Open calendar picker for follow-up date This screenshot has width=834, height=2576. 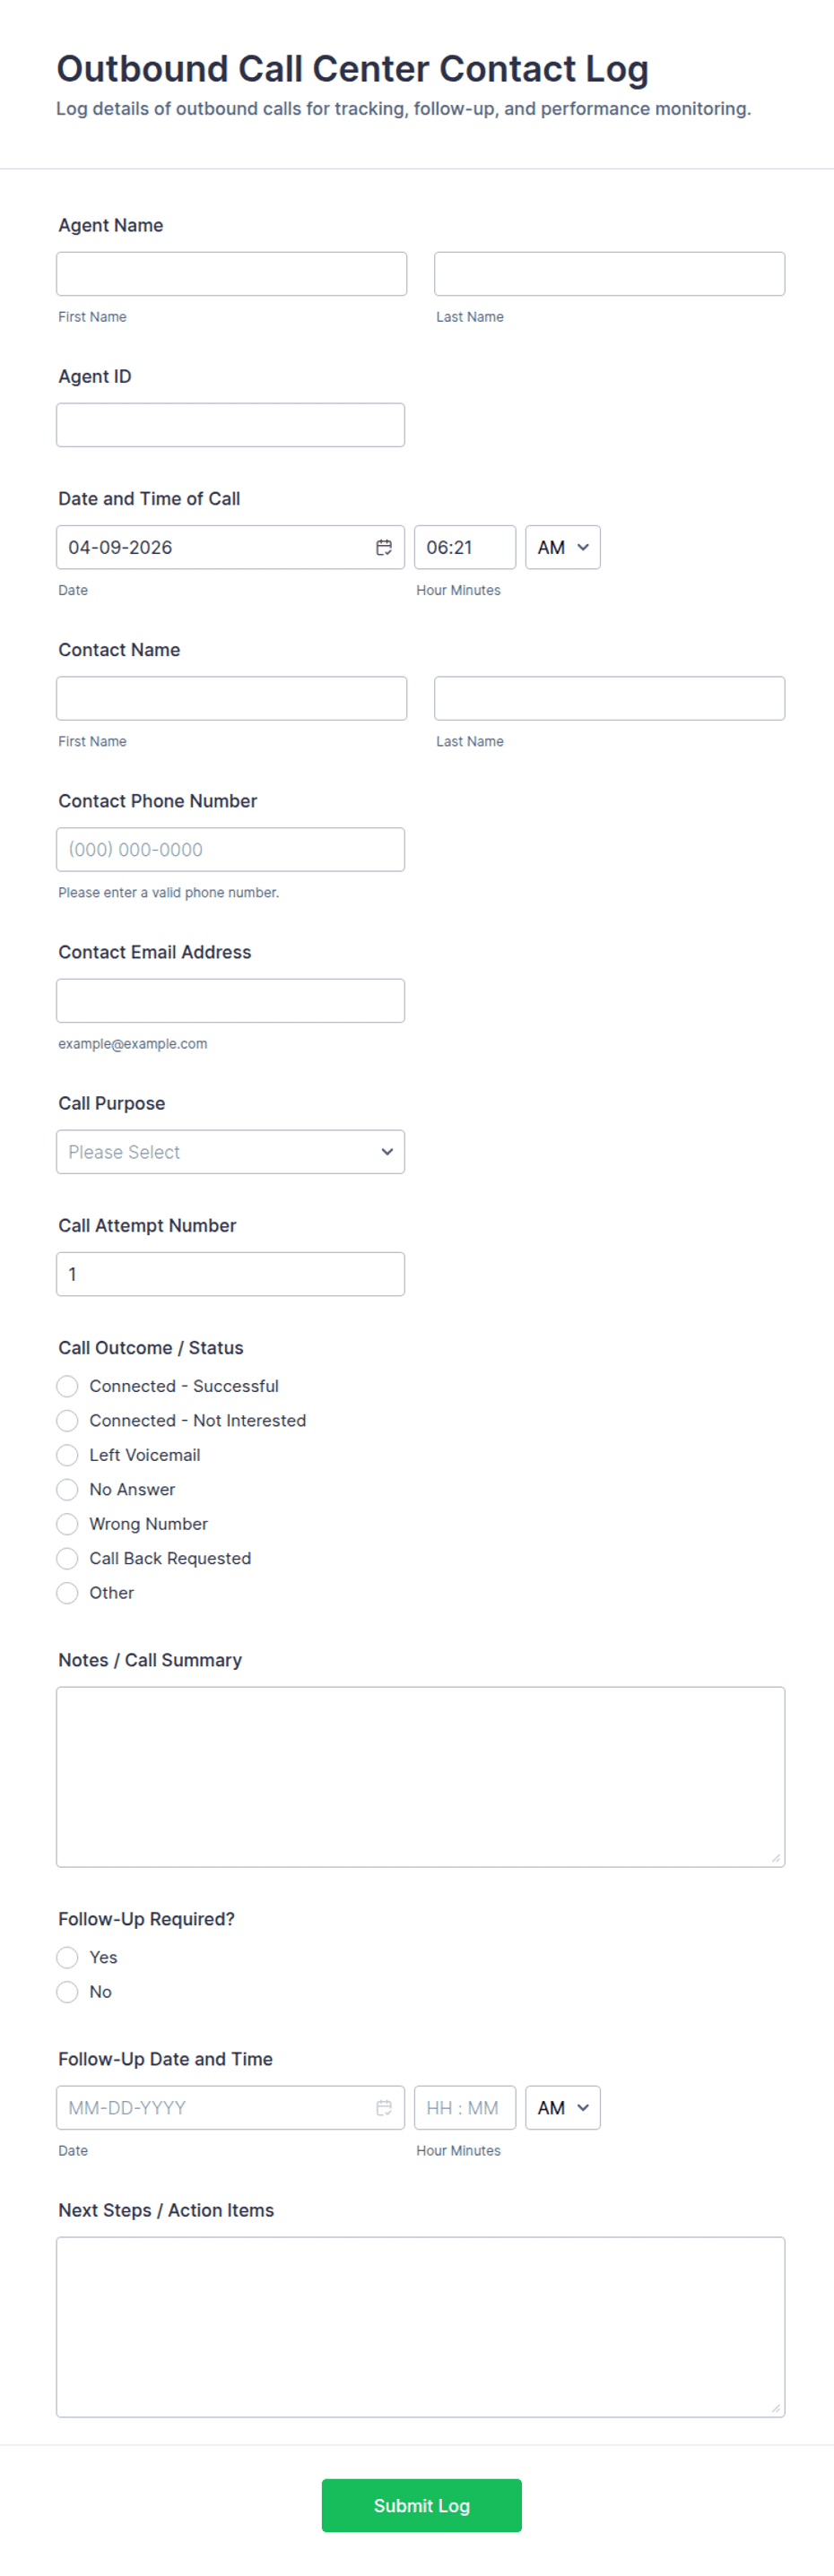[x=383, y=2107]
